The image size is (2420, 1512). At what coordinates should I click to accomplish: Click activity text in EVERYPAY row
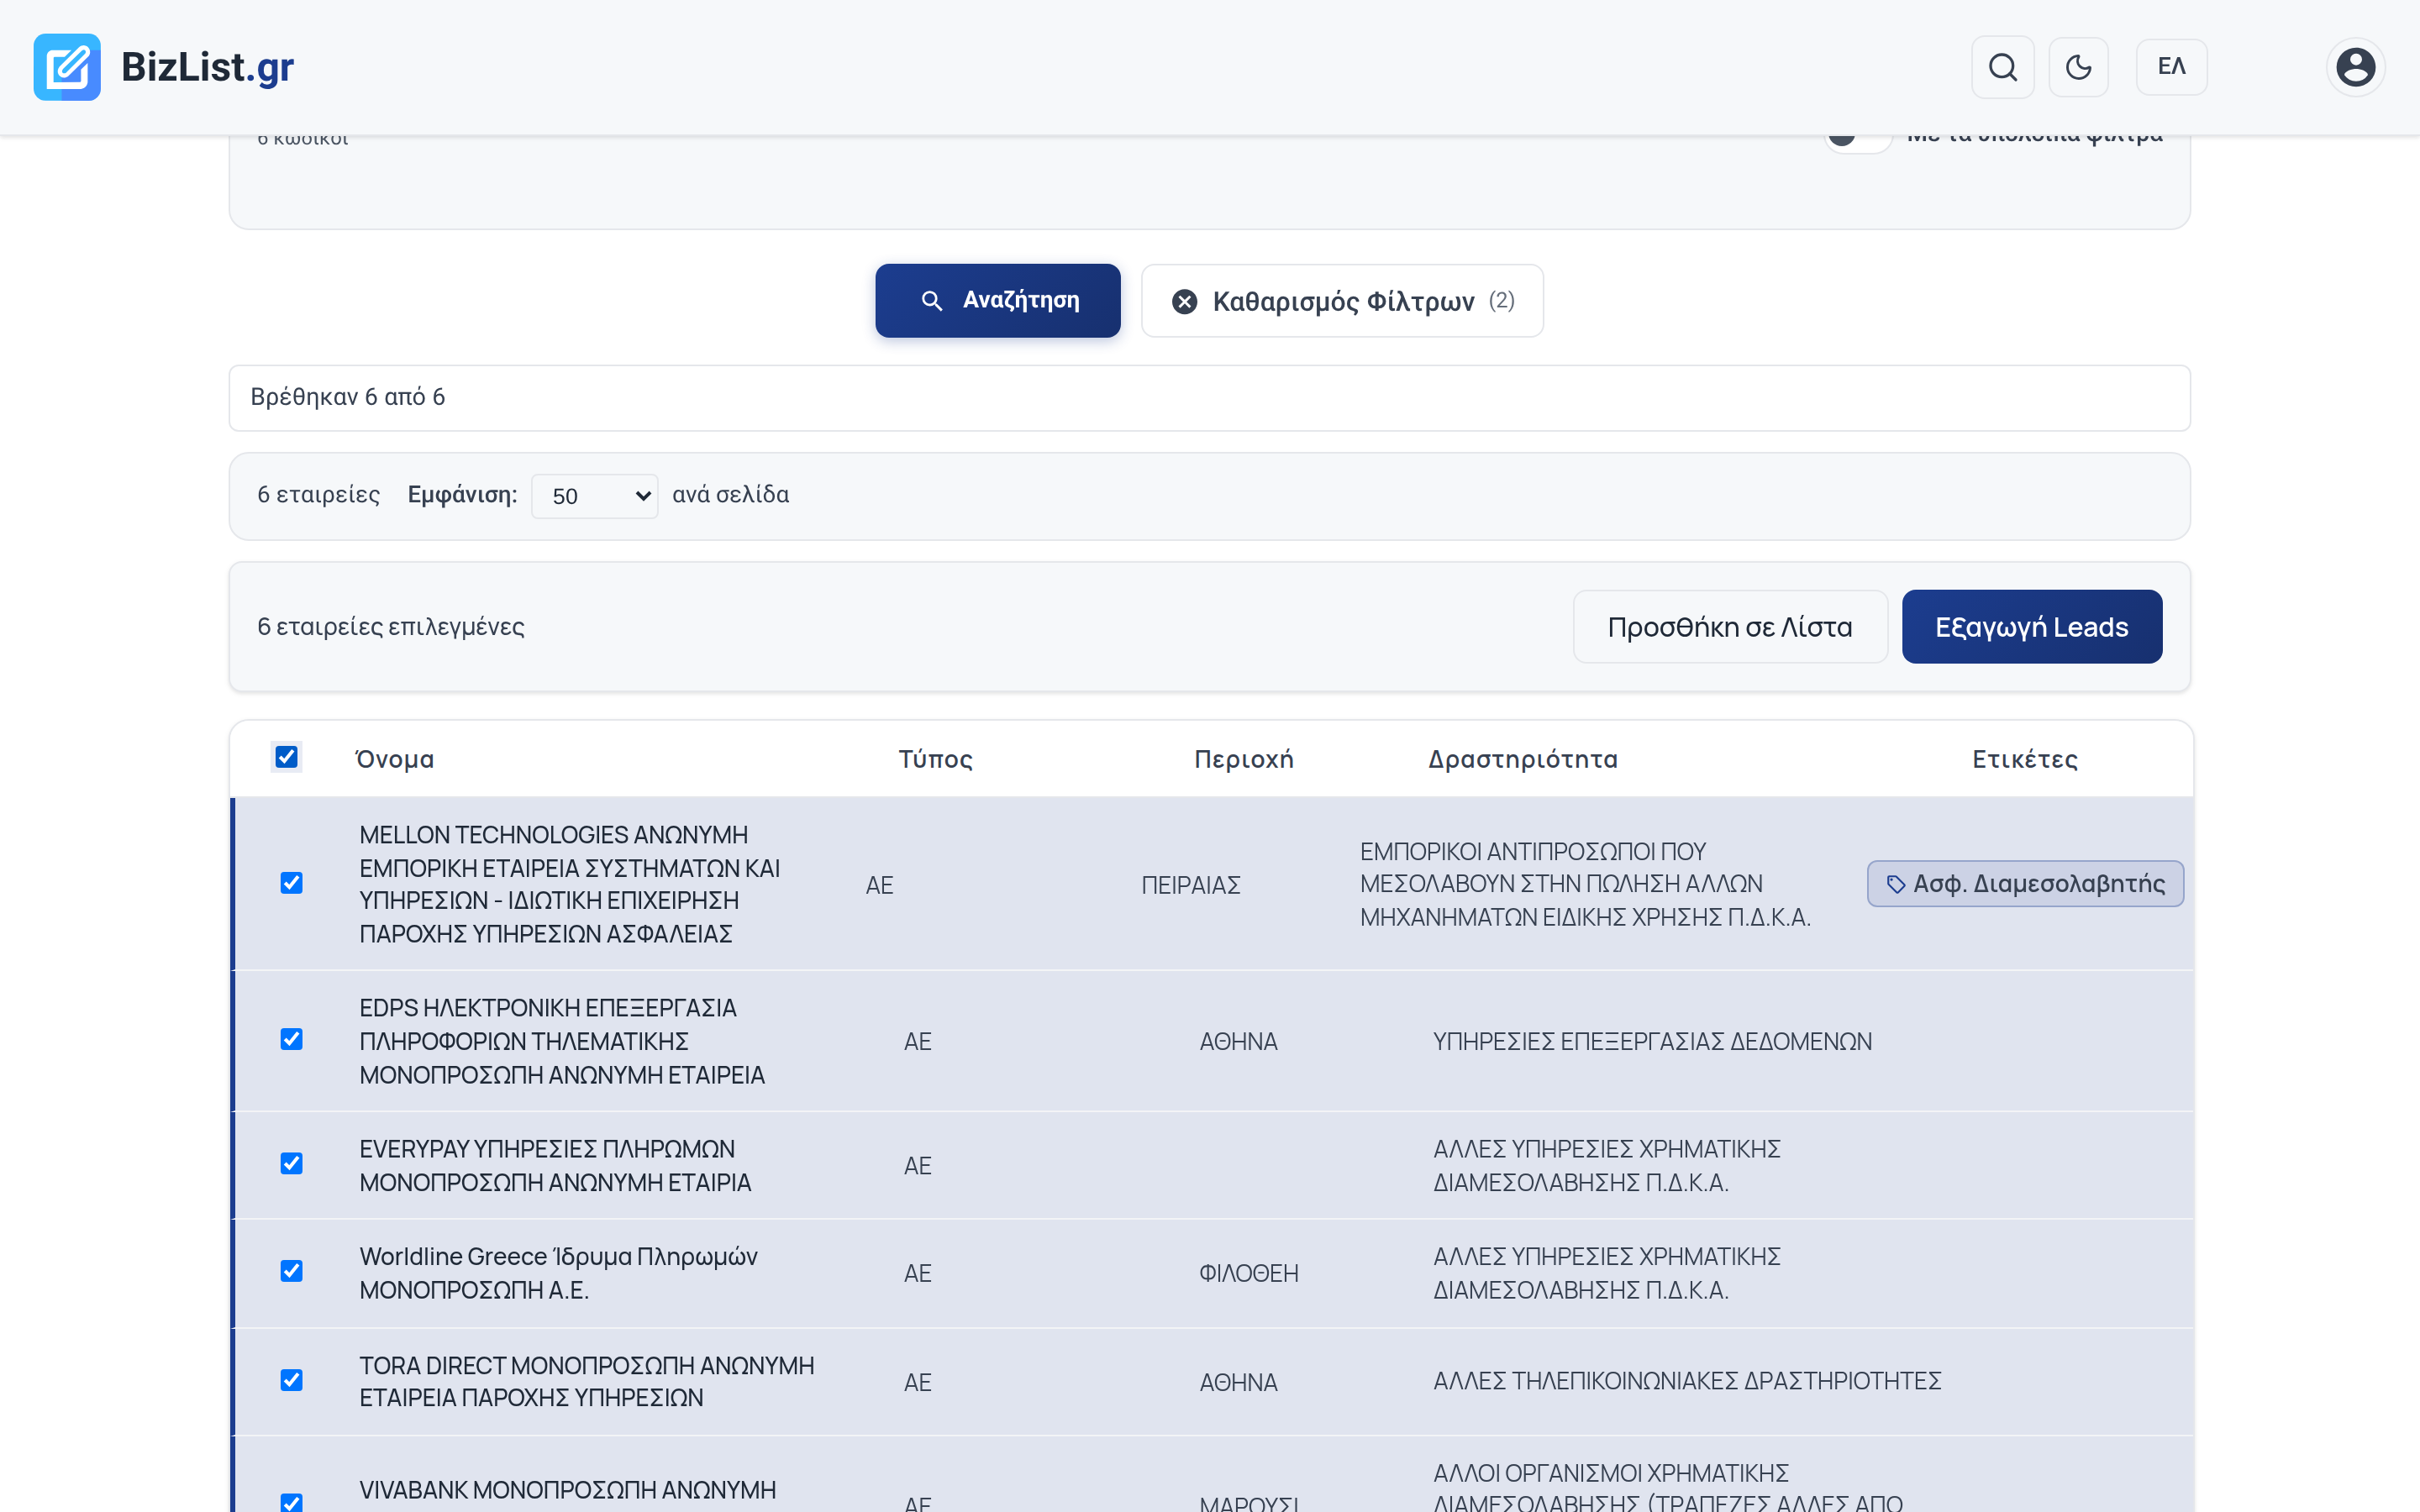click(x=1607, y=1165)
